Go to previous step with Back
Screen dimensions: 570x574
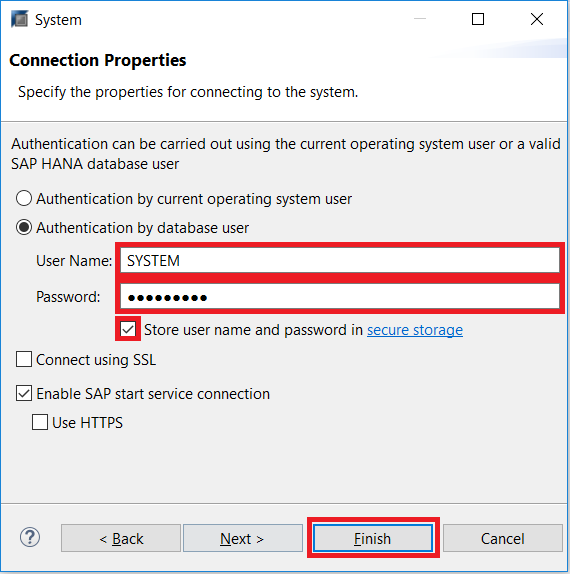pos(121,538)
